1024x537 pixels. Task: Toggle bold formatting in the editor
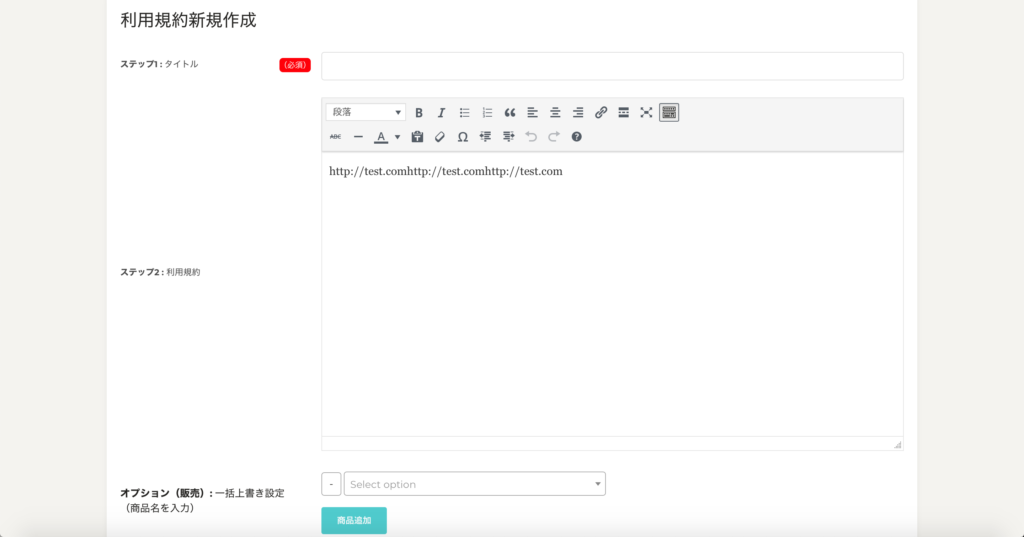click(419, 113)
